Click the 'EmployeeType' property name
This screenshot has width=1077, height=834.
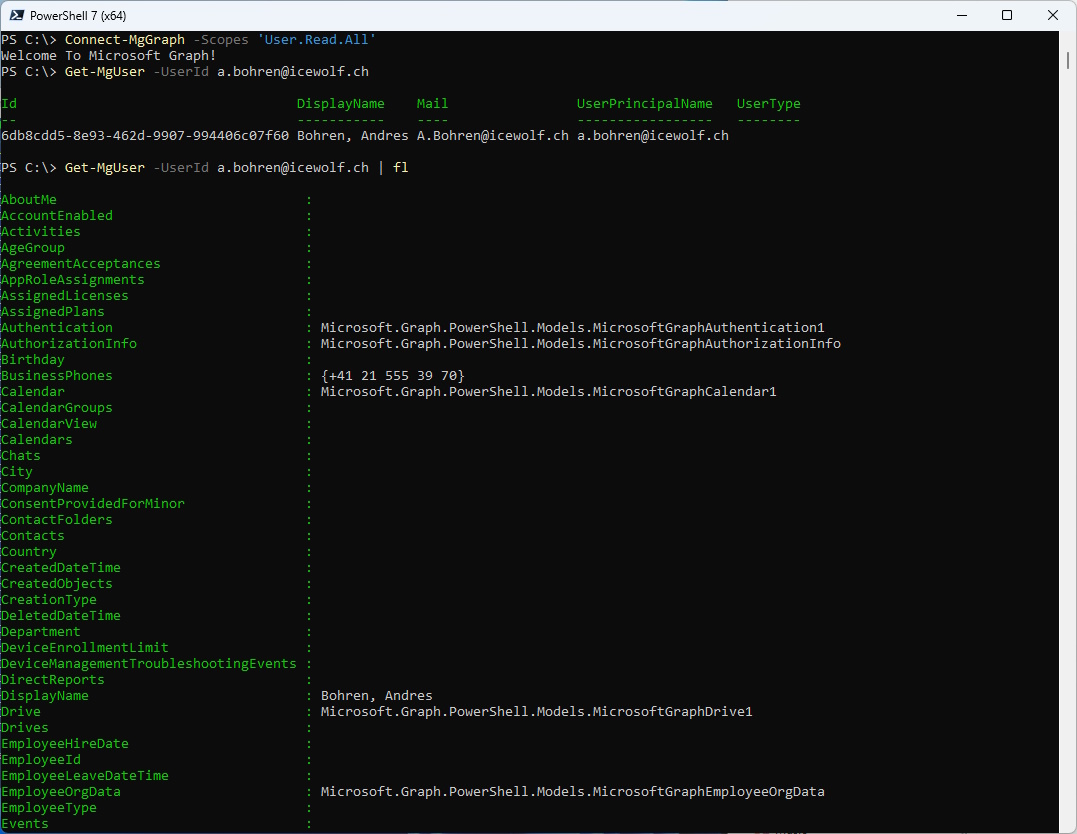tap(49, 808)
